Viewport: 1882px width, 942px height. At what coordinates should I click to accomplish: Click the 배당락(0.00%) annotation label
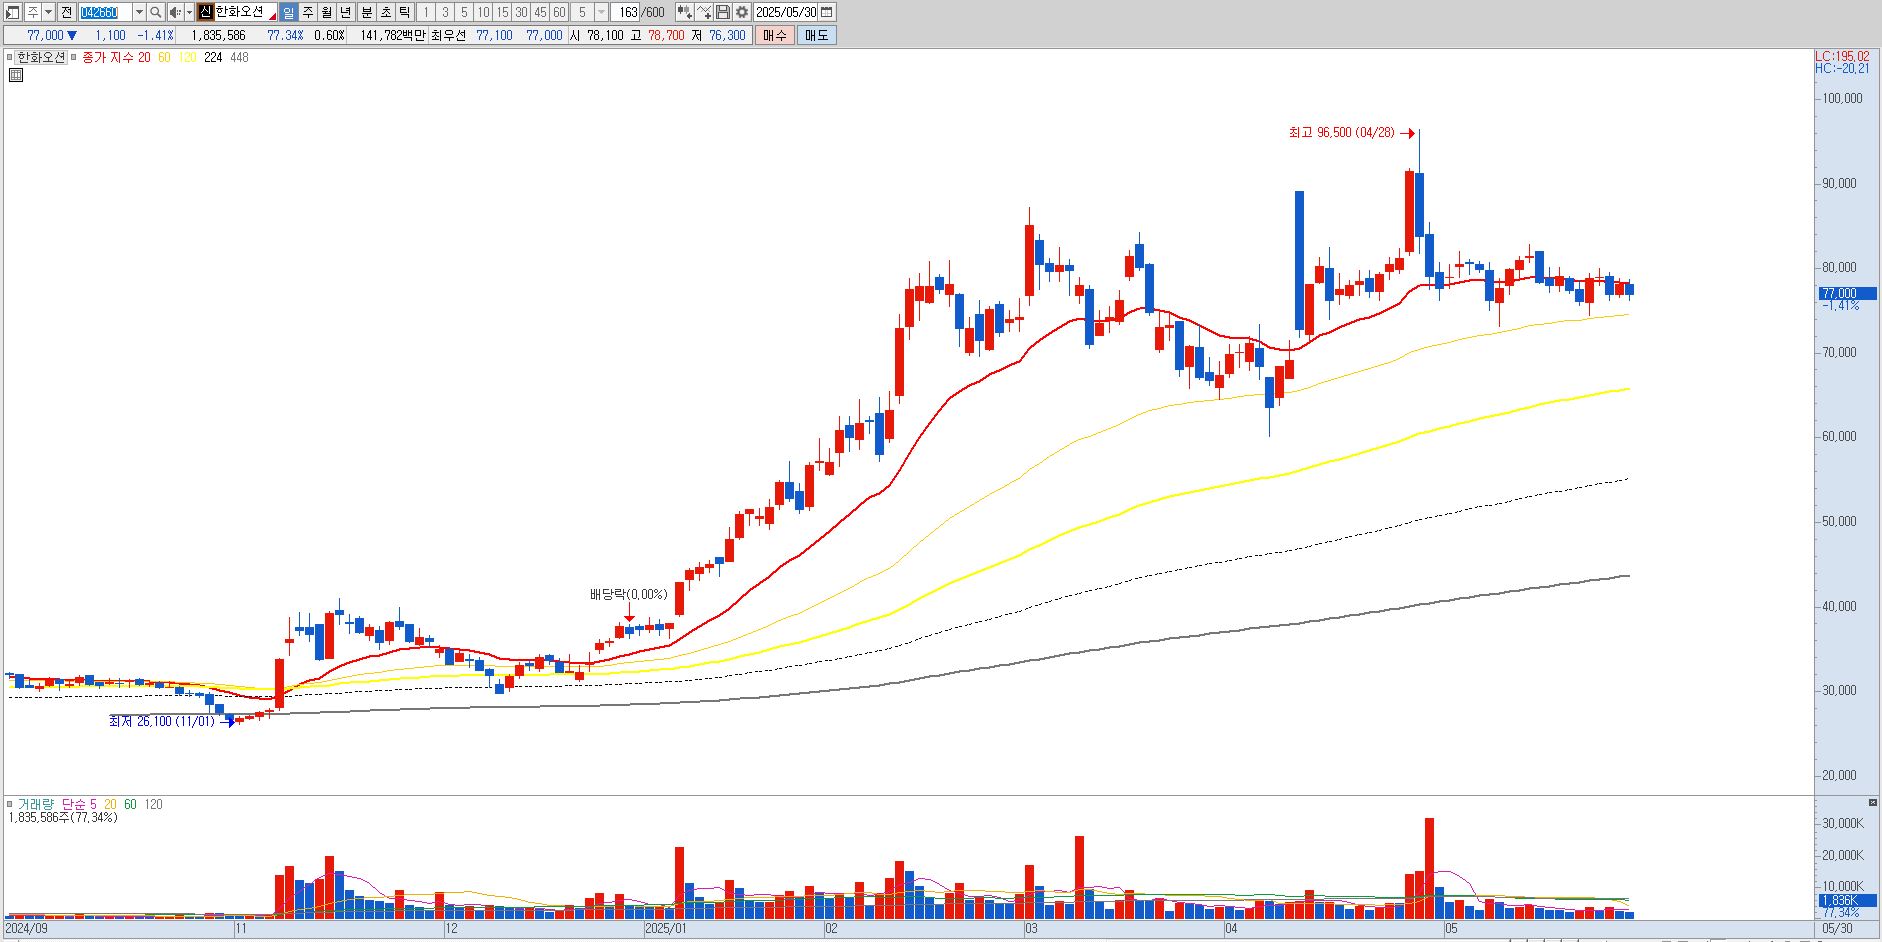pyautogui.click(x=628, y=594)
